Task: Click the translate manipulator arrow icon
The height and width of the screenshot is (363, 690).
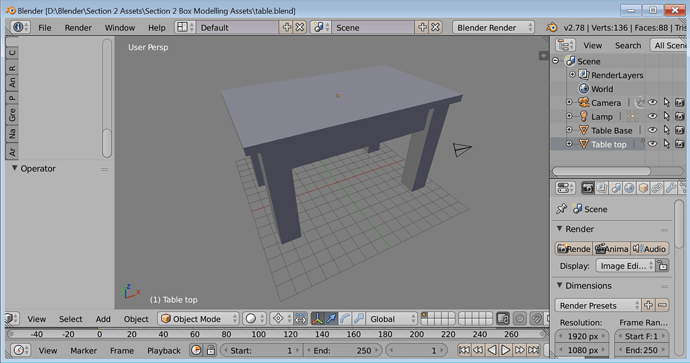Action: click(331, 318)
